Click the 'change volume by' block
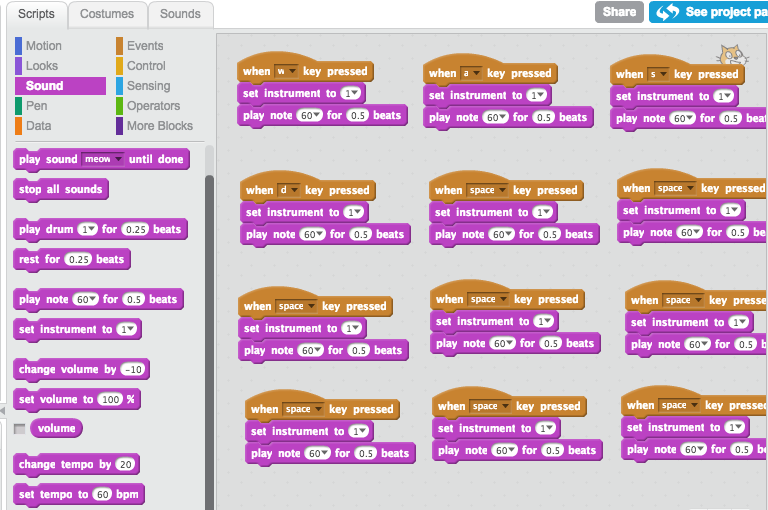Image resolution: width=768 pixels, height=510 pixels. point(81,369)
